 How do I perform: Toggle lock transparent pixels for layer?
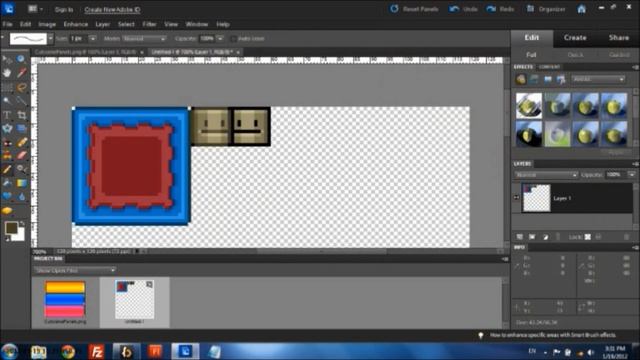pos(588,237)
